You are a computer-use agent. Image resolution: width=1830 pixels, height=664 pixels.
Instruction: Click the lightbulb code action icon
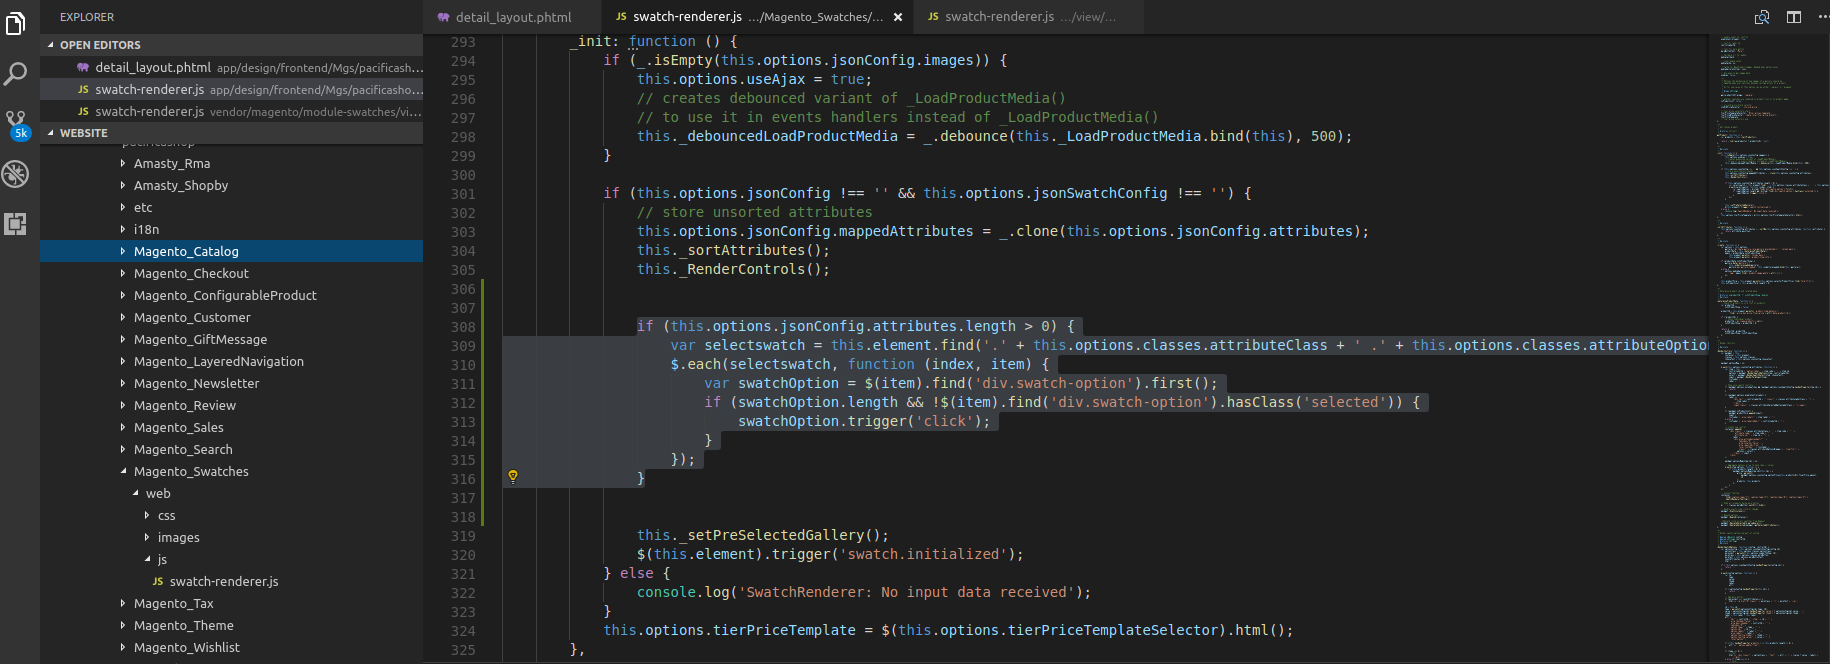pos(513,477)
